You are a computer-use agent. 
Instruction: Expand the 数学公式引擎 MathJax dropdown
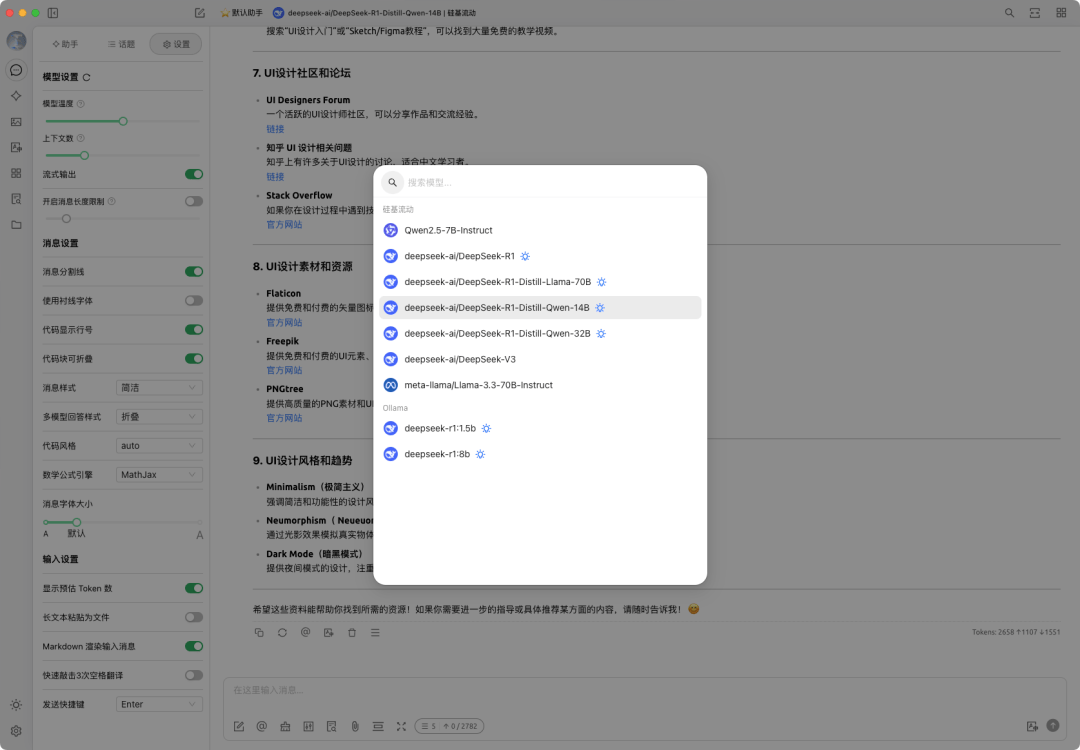tap(159, 475)
